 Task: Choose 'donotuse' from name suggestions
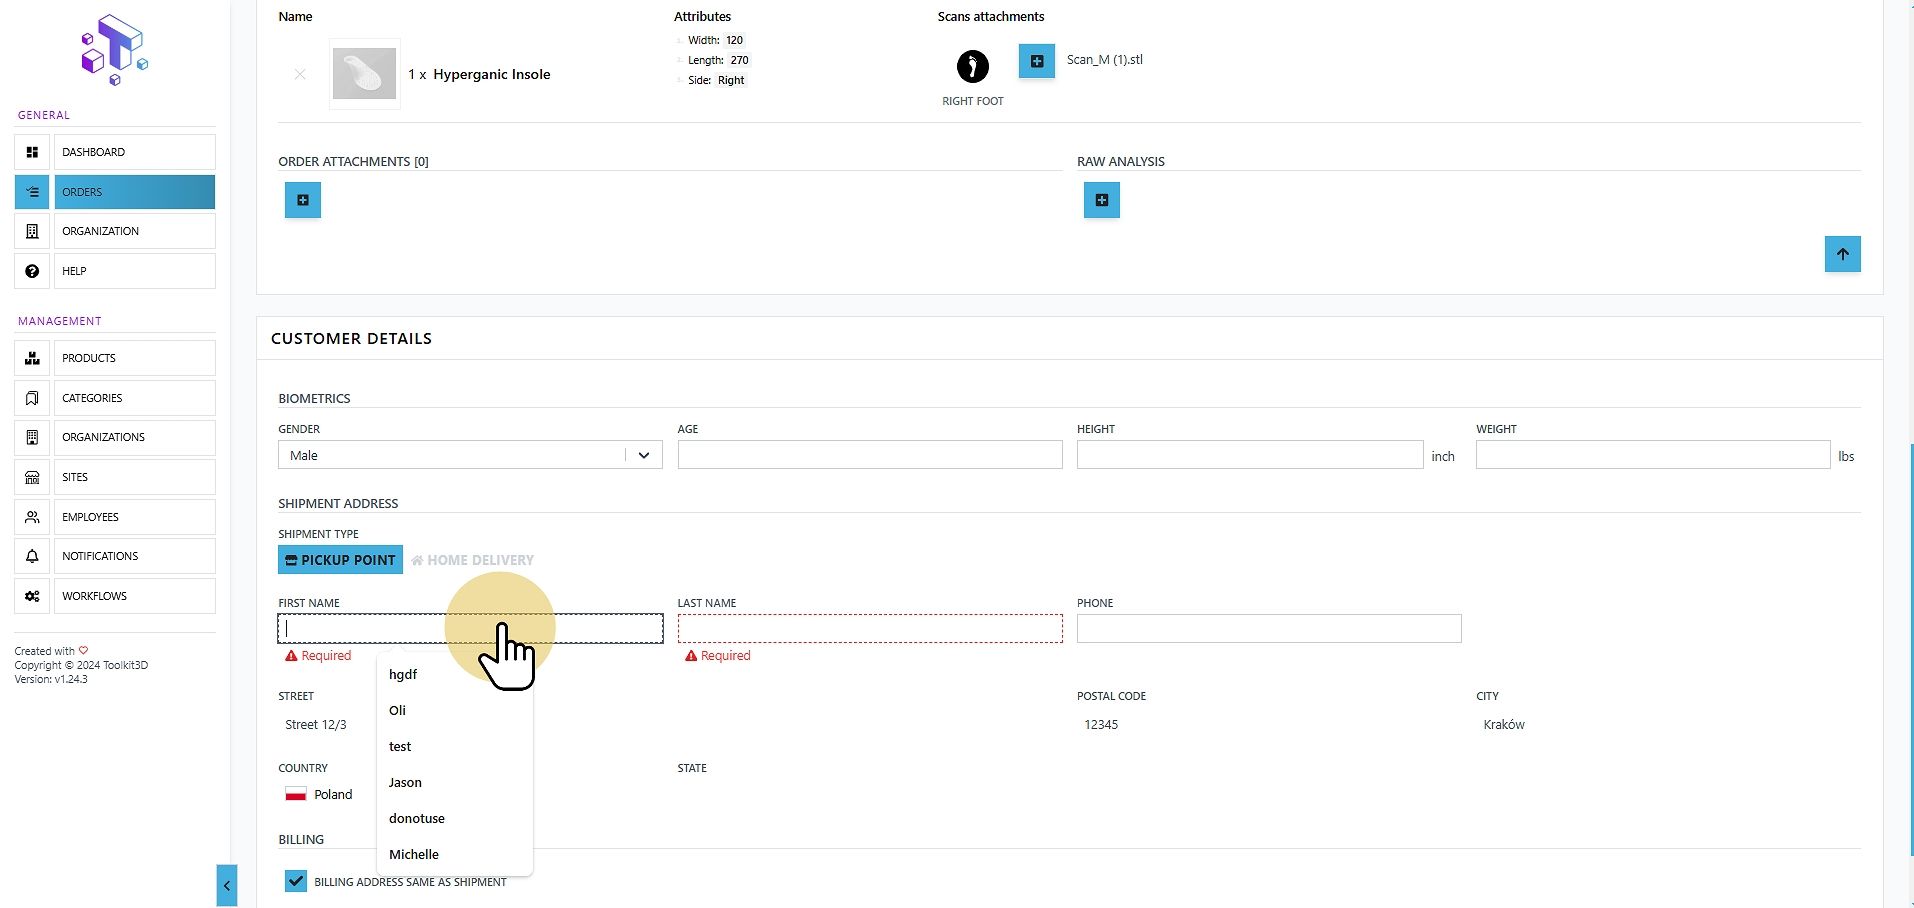pyautogui.click(x=454, y=818)
